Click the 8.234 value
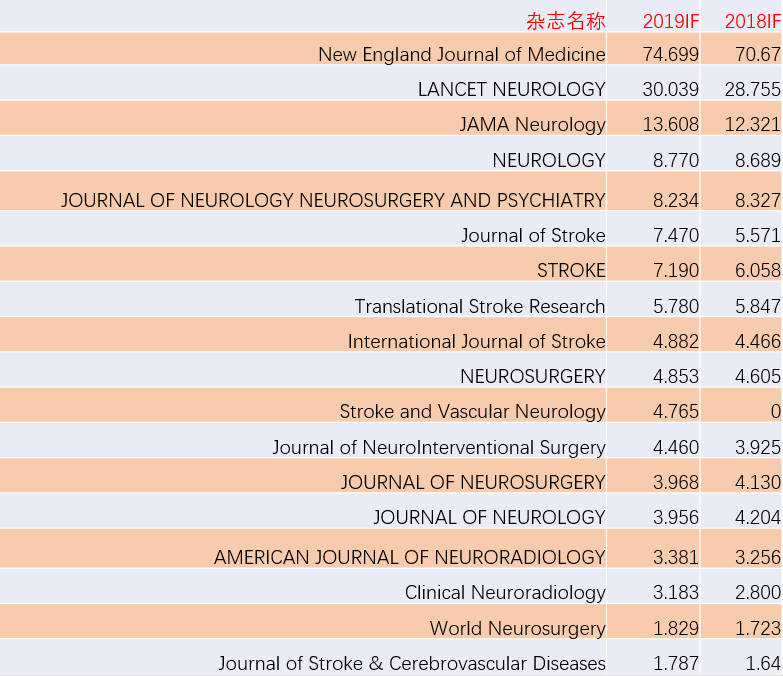This screenshot has width=783, height=676. 676,200
